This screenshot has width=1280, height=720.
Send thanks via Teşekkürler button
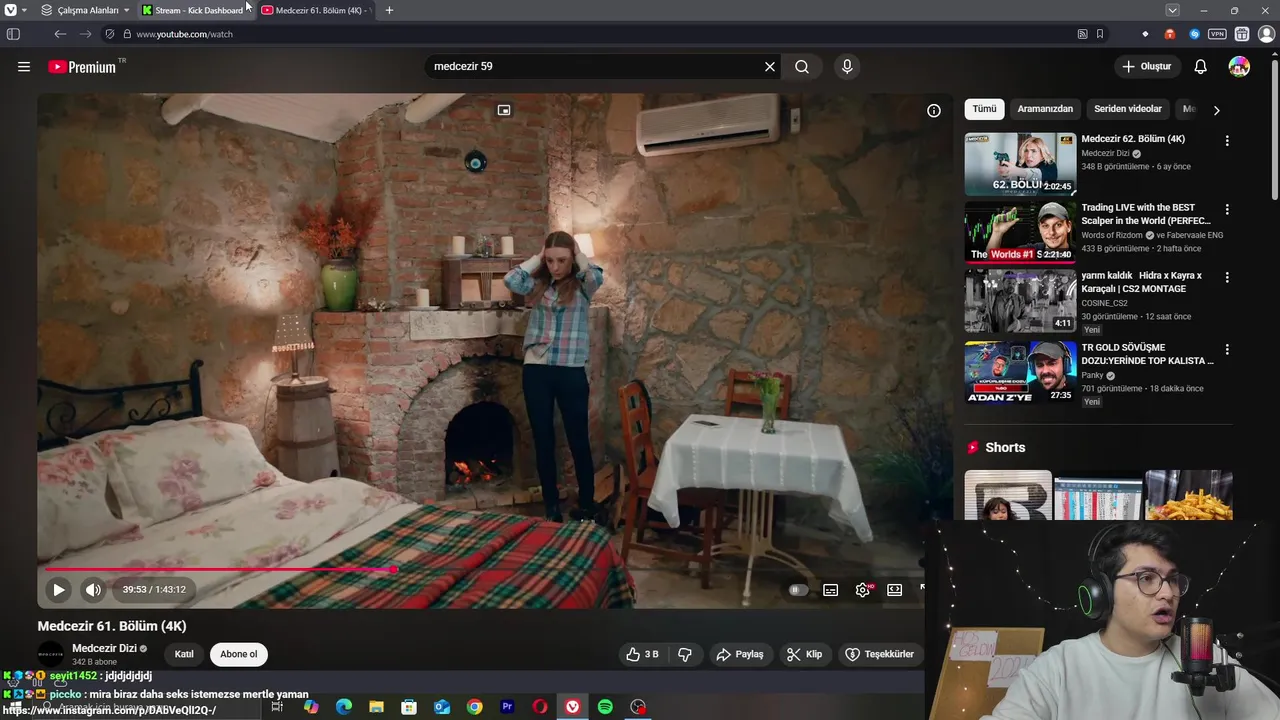[880, 654]
